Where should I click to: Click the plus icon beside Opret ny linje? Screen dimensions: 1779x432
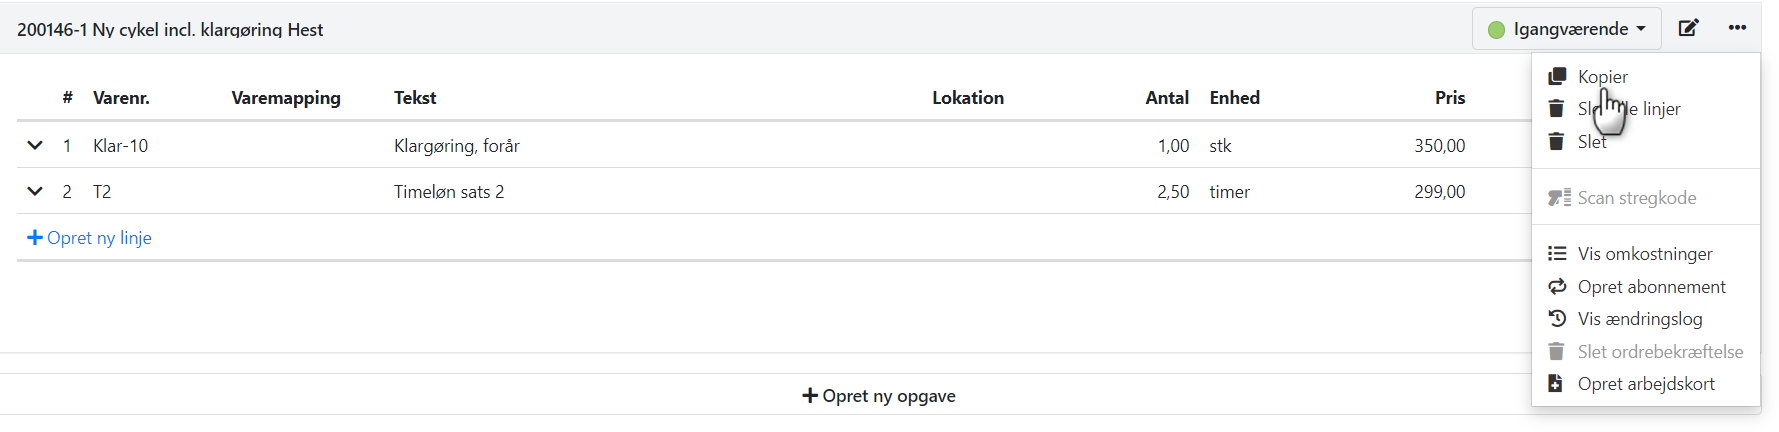[35, 238]
